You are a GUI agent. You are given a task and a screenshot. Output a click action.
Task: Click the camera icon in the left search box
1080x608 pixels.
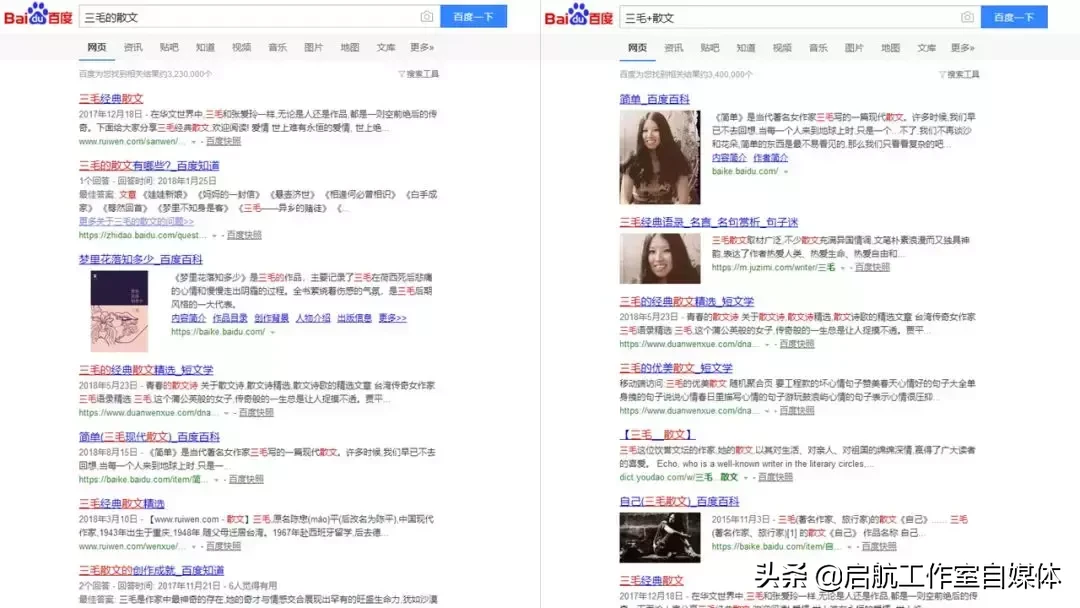click(x=428, y=17)
